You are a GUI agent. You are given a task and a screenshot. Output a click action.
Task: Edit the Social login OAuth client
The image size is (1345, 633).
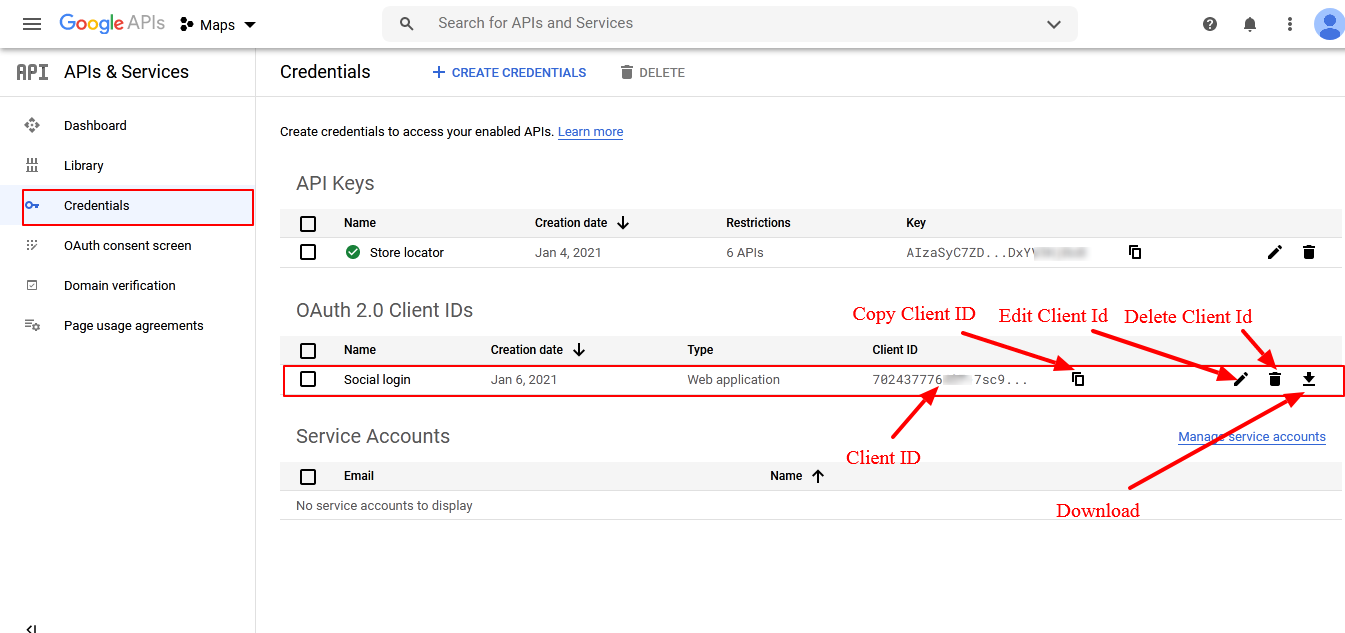point(1241,379)
